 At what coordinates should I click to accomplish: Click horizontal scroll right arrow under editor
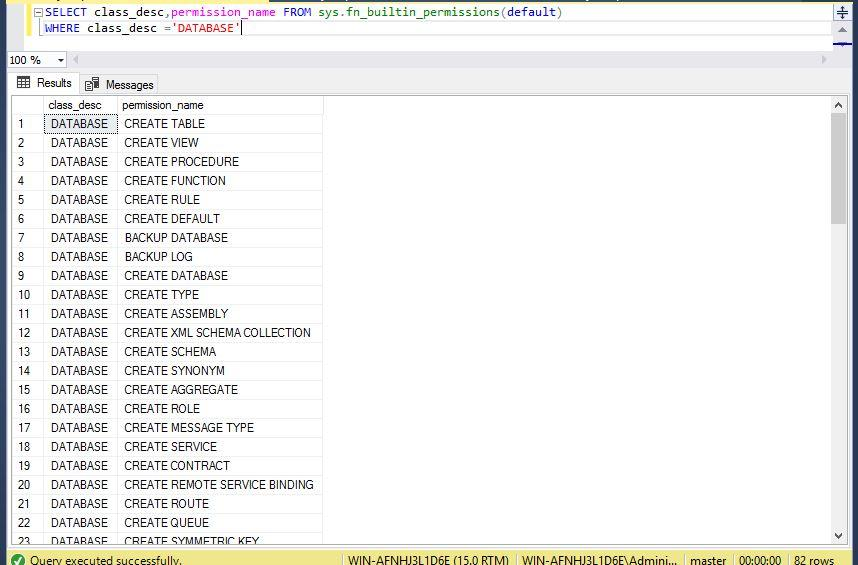[824, 60]
